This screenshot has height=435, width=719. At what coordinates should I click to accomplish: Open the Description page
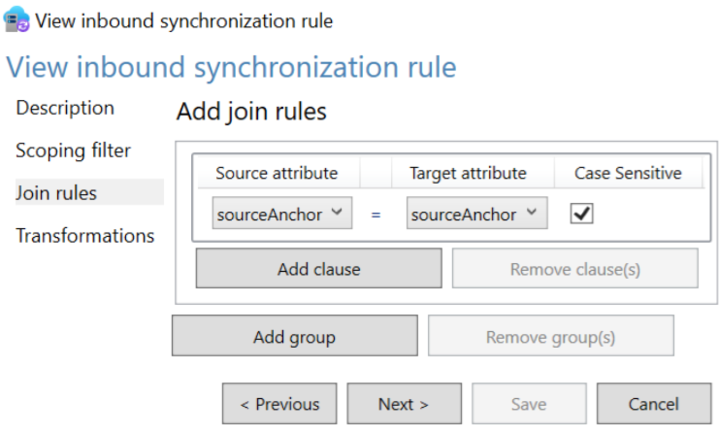[x=65, y=108]
